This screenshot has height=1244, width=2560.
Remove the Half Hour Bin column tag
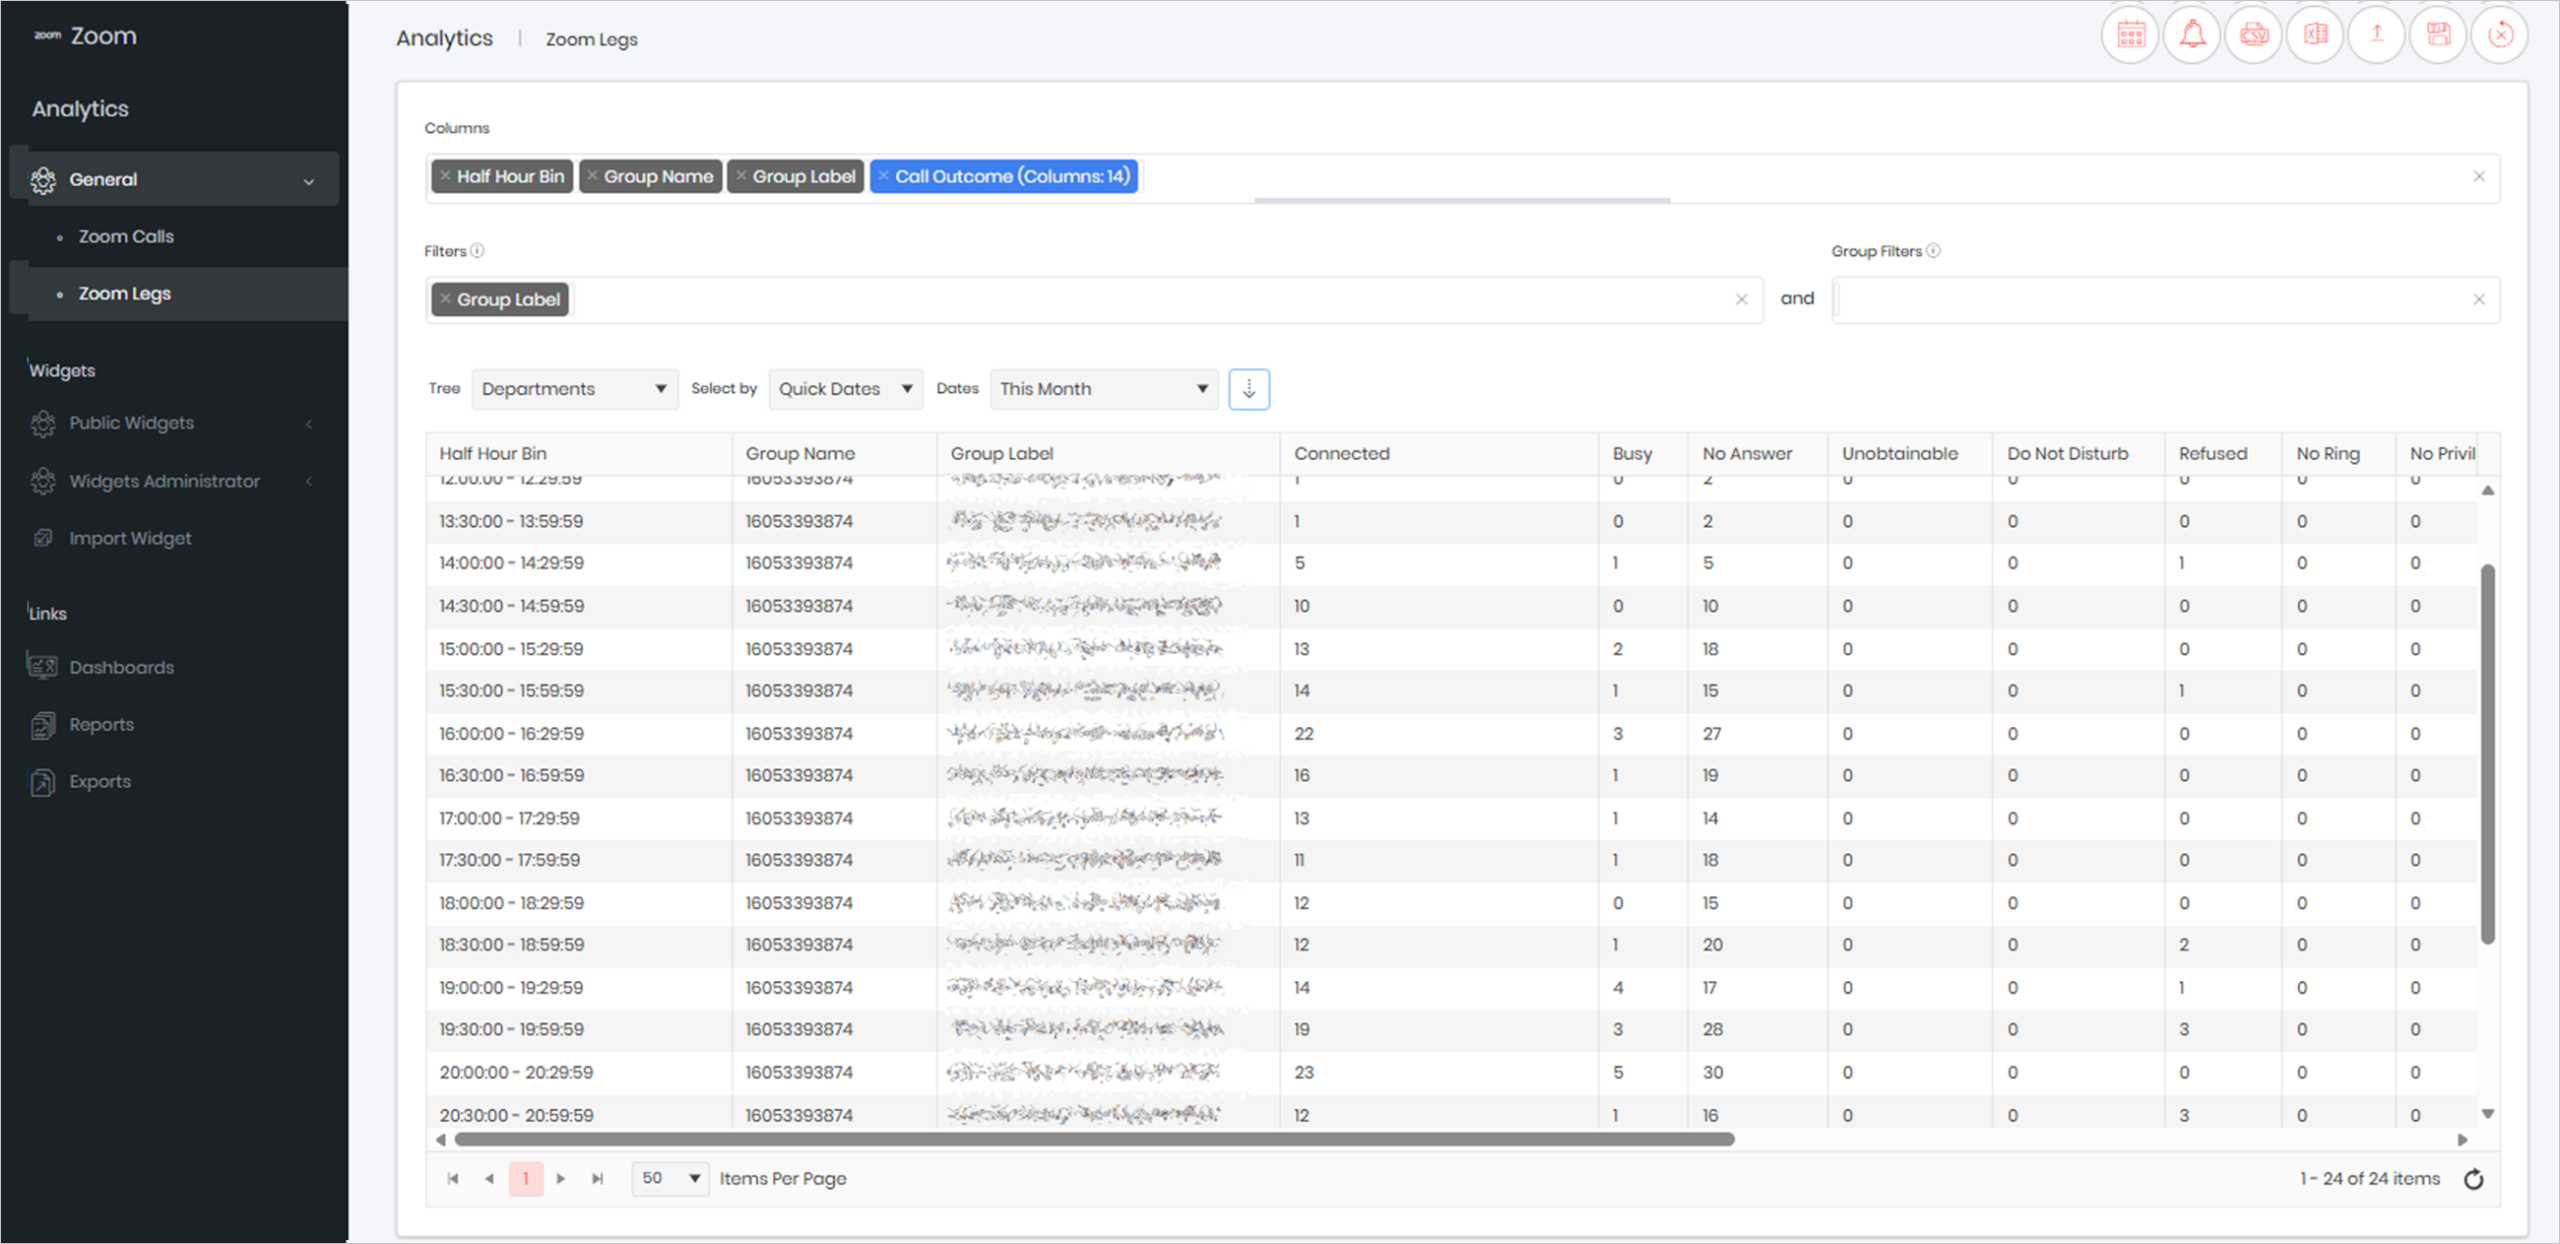pyautogui.click(x=445, y=176)
